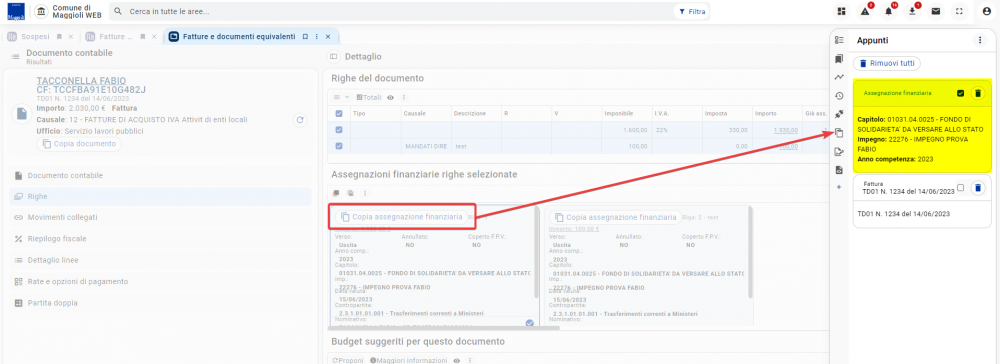This screenshot has height=364, width=1000.
Task: Open Riepilogo fiscale in left menu
Action: pos(161,238)
